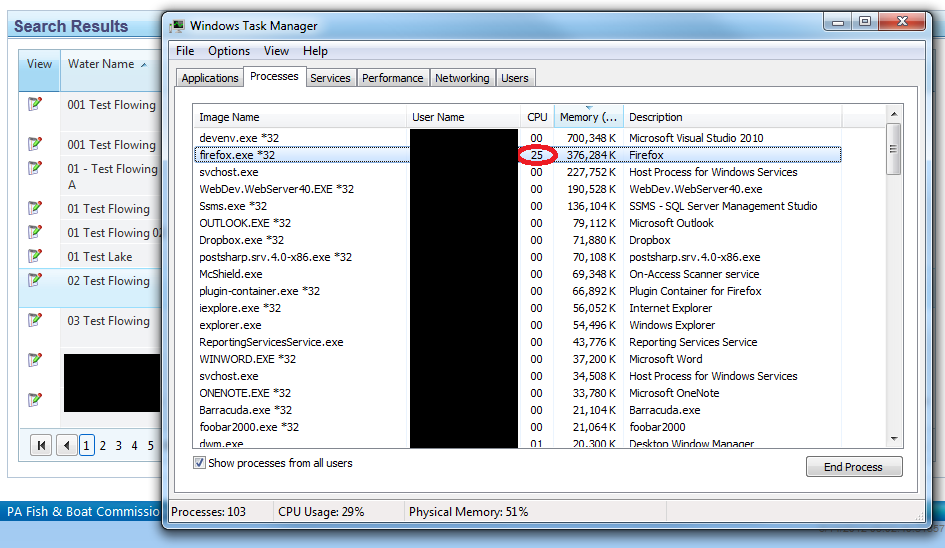The image size is (945, 548).
Task: Click 02 Test Flowing water name
Action: click(x=108, y=281)
